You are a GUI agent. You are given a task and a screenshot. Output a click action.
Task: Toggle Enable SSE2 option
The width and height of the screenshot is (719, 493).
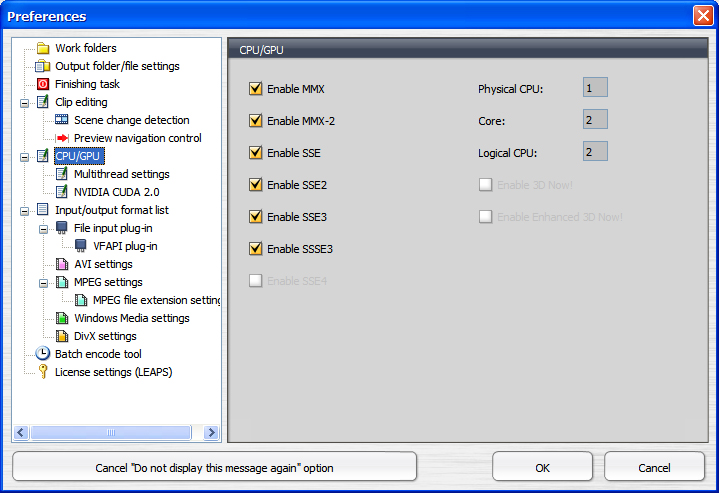(x=255, y=184)
